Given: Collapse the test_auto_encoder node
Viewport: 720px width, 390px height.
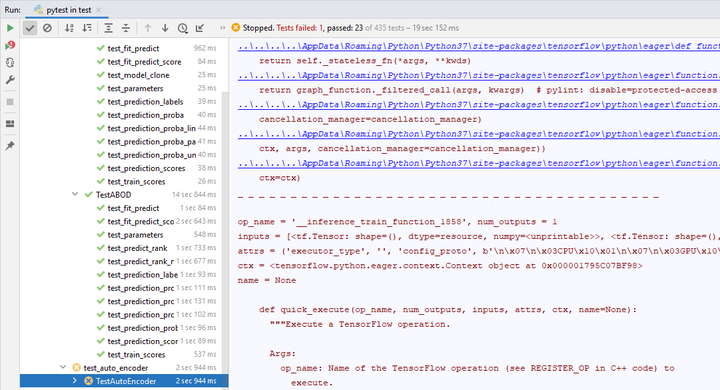Looking at the screenshot, I should (63, 367).
